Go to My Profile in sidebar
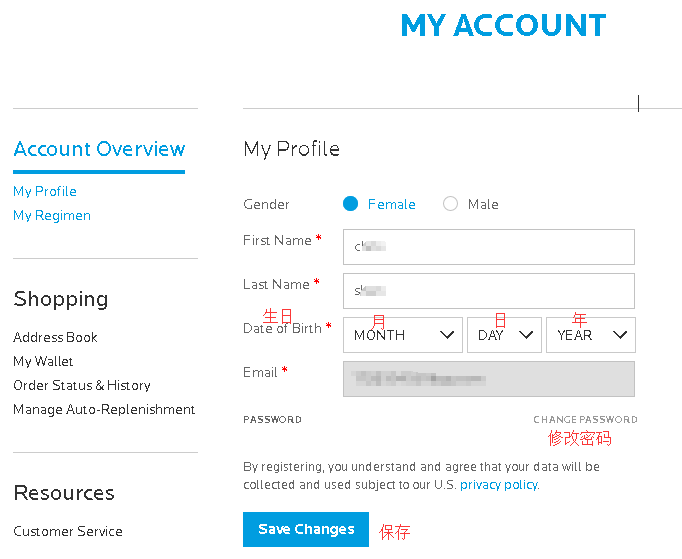 pos(45,191)
